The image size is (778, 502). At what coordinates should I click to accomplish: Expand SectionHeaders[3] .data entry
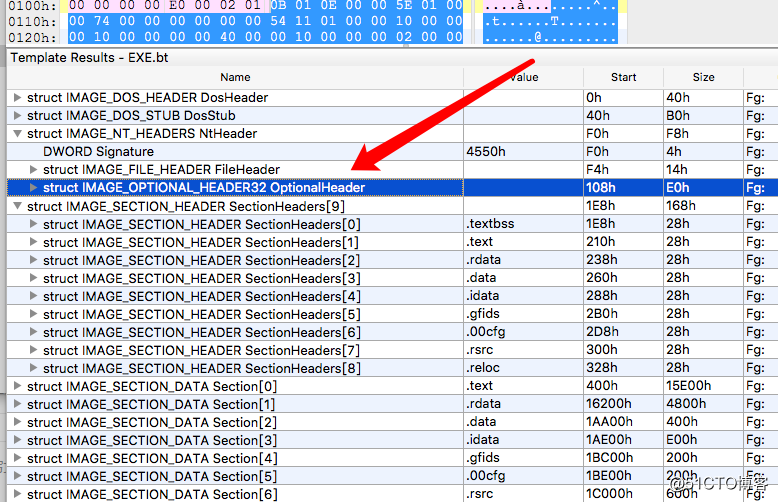[33, 278]
